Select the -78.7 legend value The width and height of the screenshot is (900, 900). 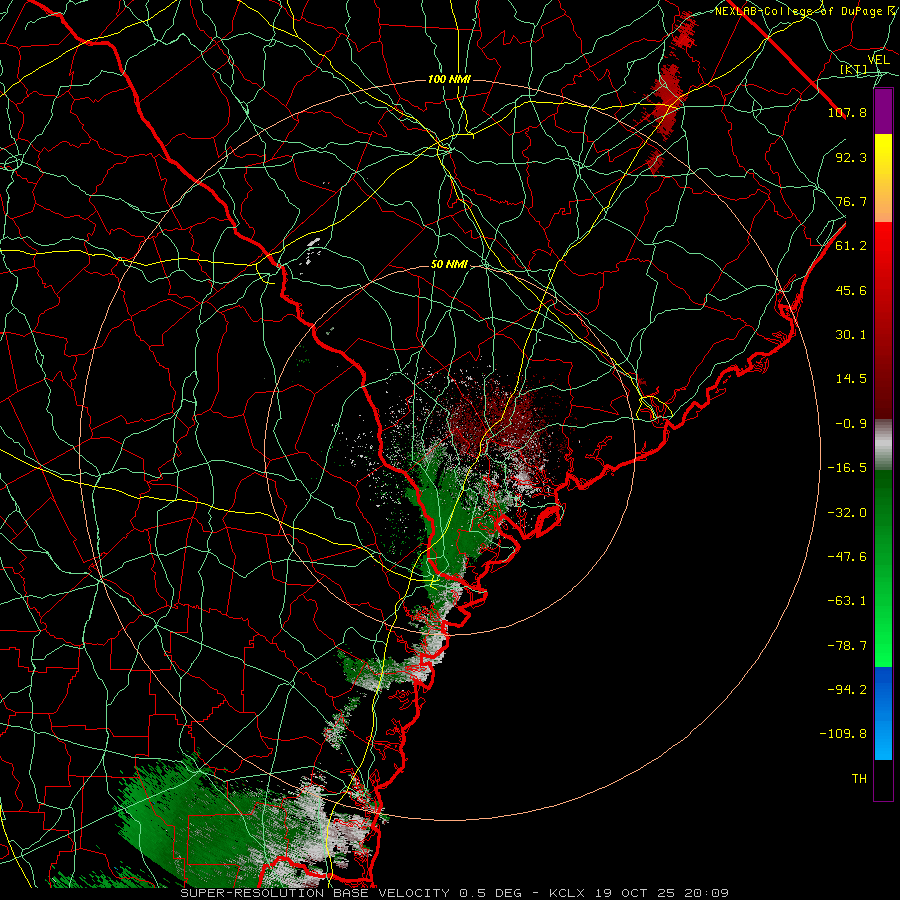point(847,646)
